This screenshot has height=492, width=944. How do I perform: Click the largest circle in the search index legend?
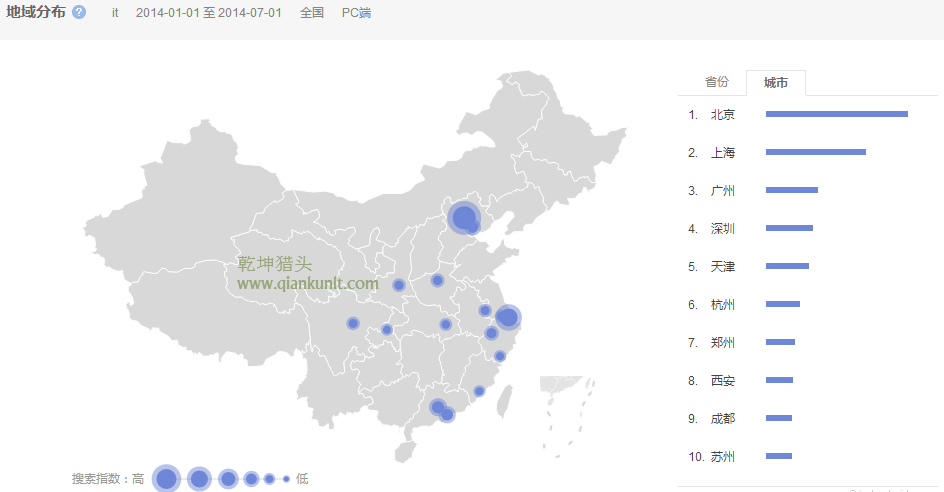tap(166, 479)
